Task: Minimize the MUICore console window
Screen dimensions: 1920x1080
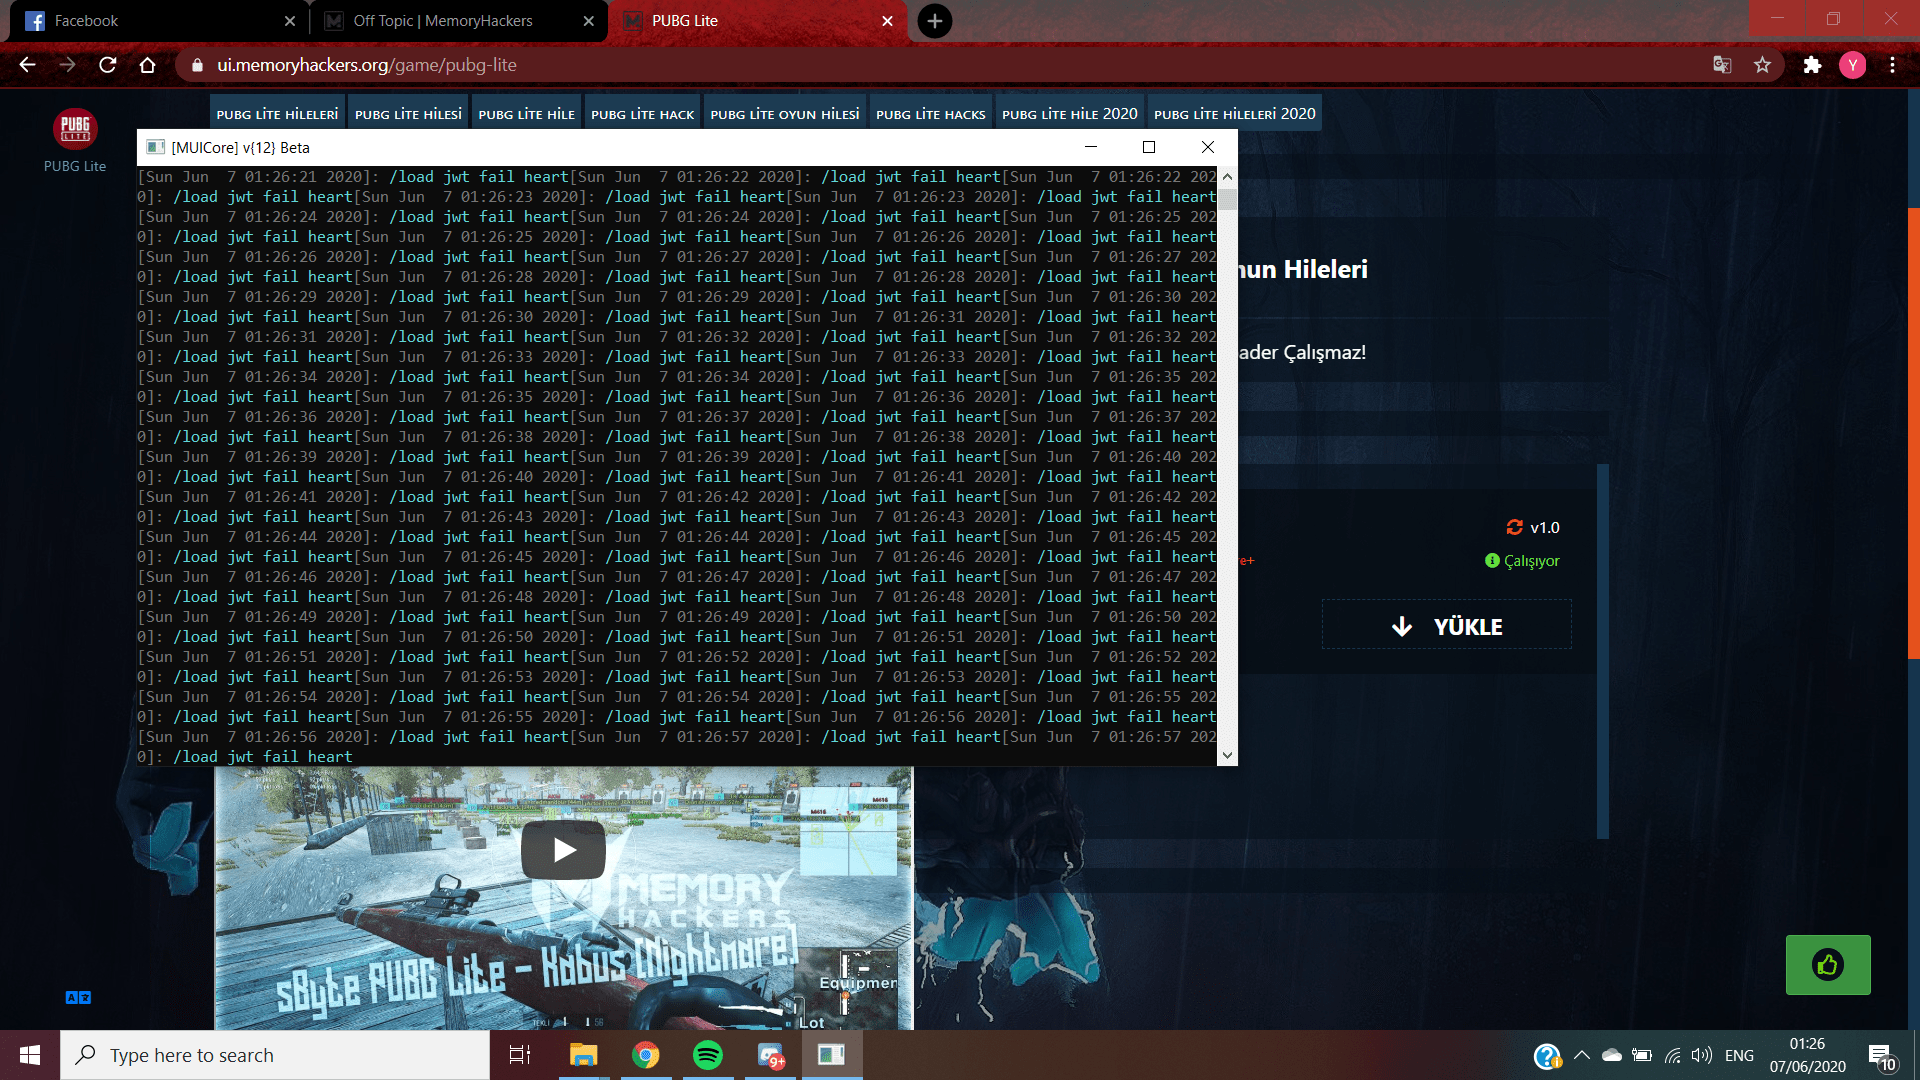Action: (x=1091, y=147)
